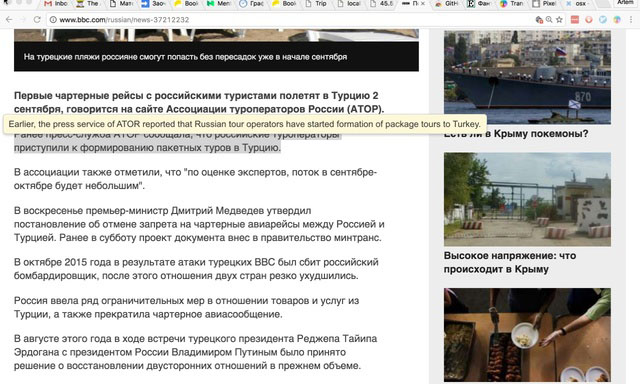Switch to the Gmail Inbox tab
Image resolution: width=640 pixels, height=384 pixels.
coord(56,4)
